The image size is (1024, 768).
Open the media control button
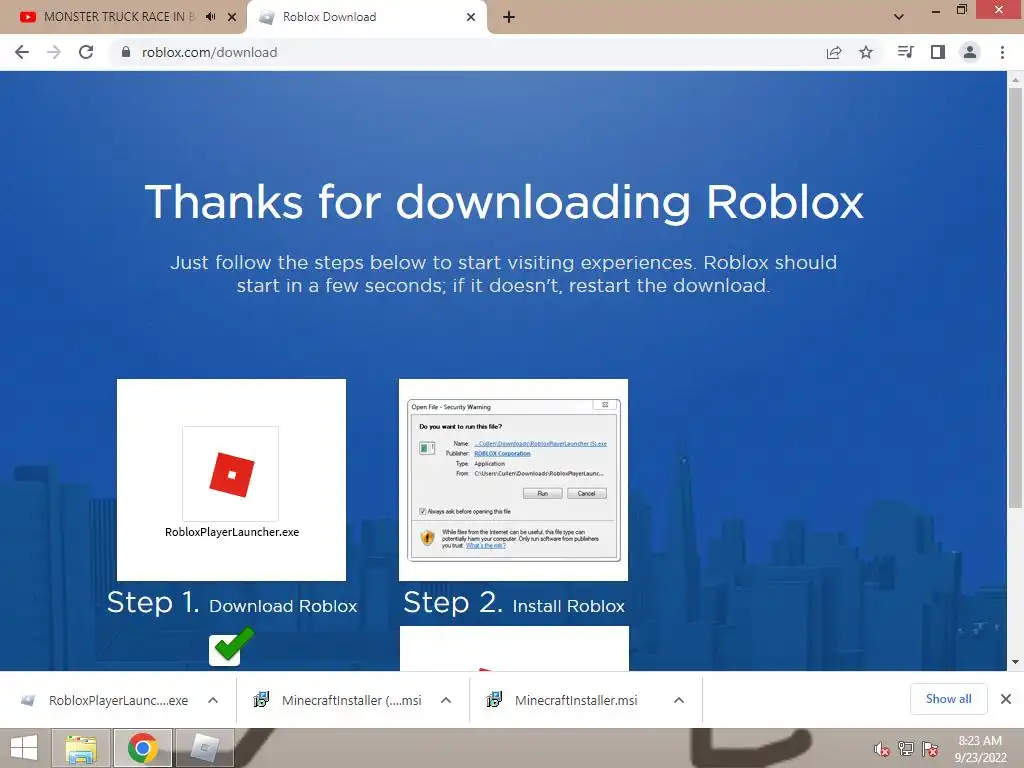coord(905,52)
